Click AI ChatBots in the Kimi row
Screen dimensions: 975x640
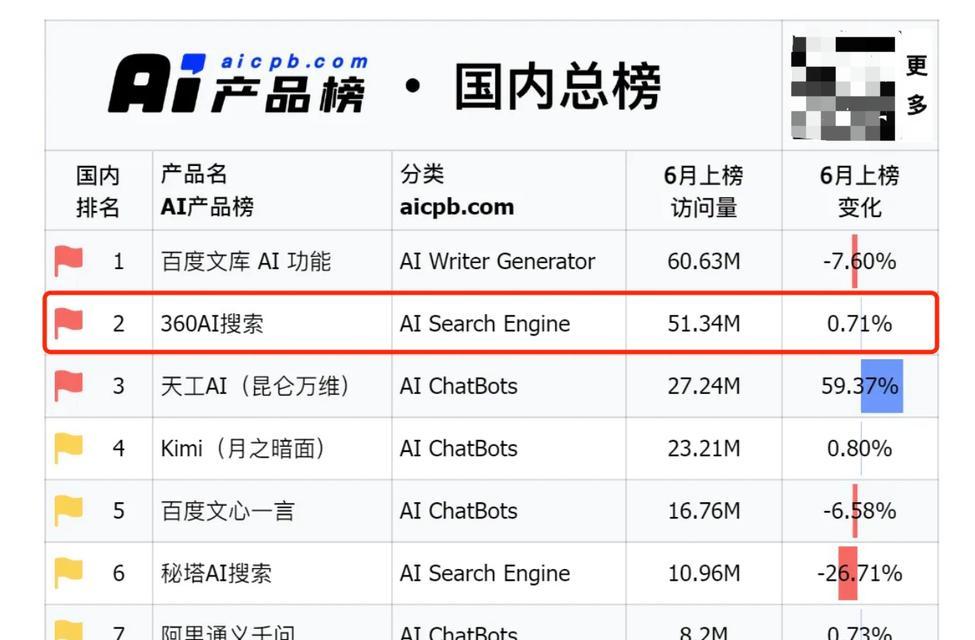pos(459,448)
